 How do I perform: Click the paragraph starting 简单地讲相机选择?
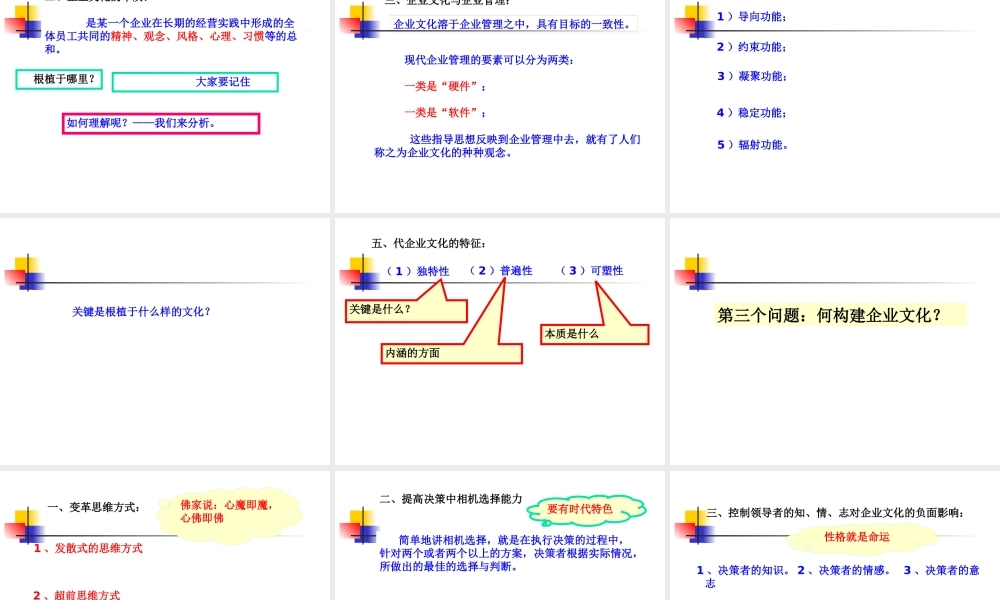tap(508, 553)
